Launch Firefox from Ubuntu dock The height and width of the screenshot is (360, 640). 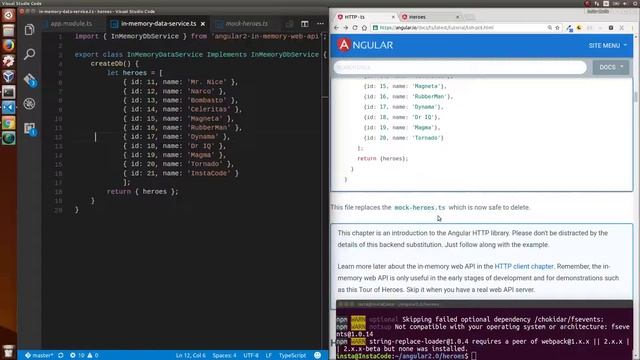pyautogui.click(x=8, y=46)
